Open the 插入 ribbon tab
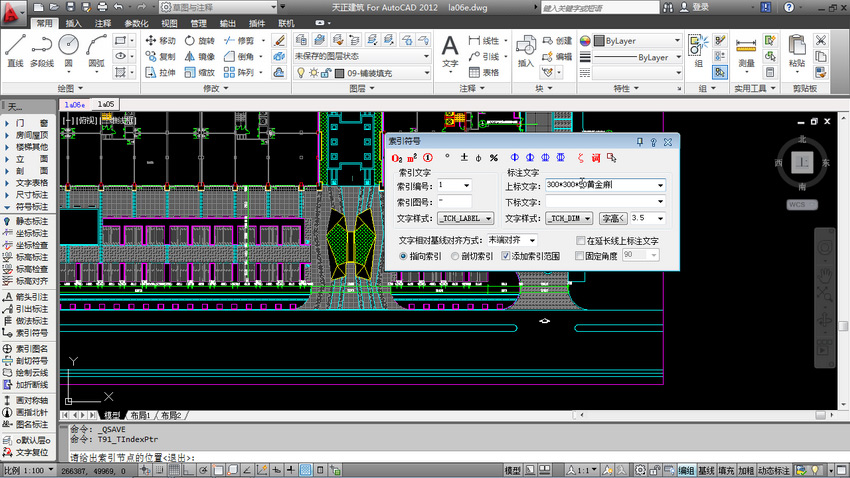 [x=73, y=23]
